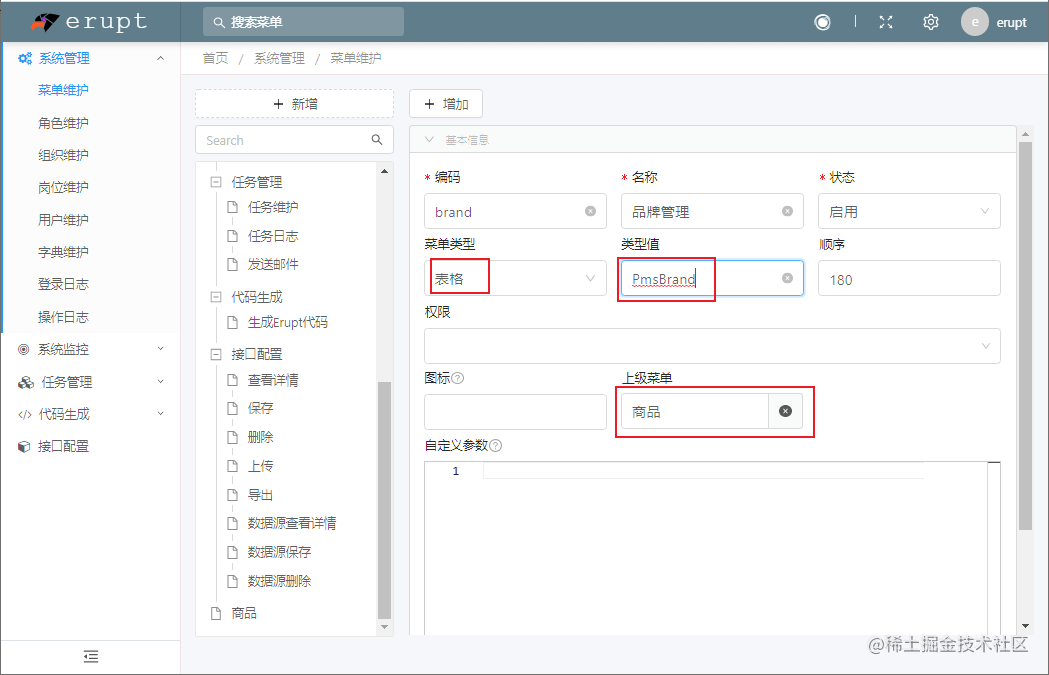Click the search icon in menu search box
Viewport: 1049px width, 675px height.
point(219,22)
